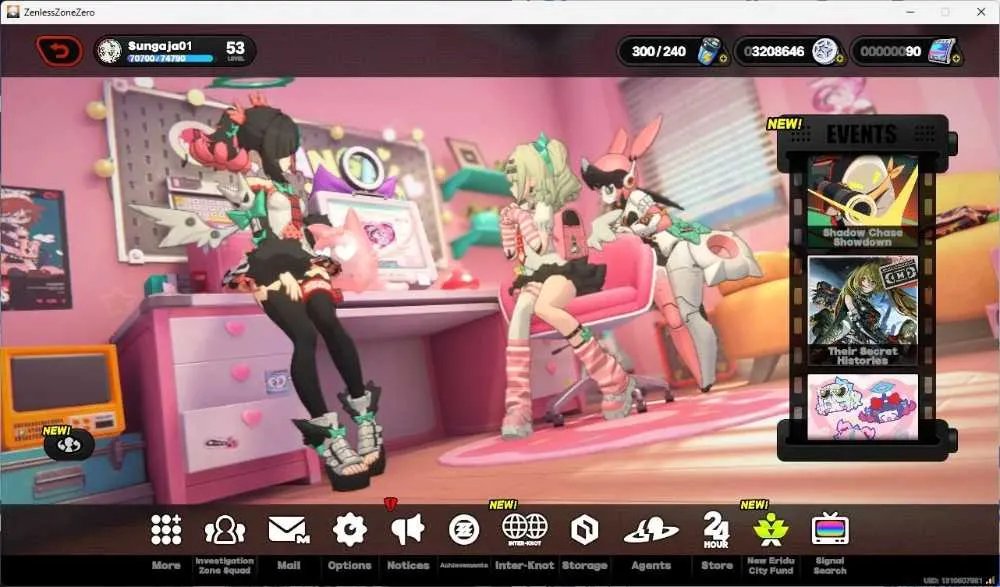Open the Achievements medal icon
1000x587 pixels.
464,530
